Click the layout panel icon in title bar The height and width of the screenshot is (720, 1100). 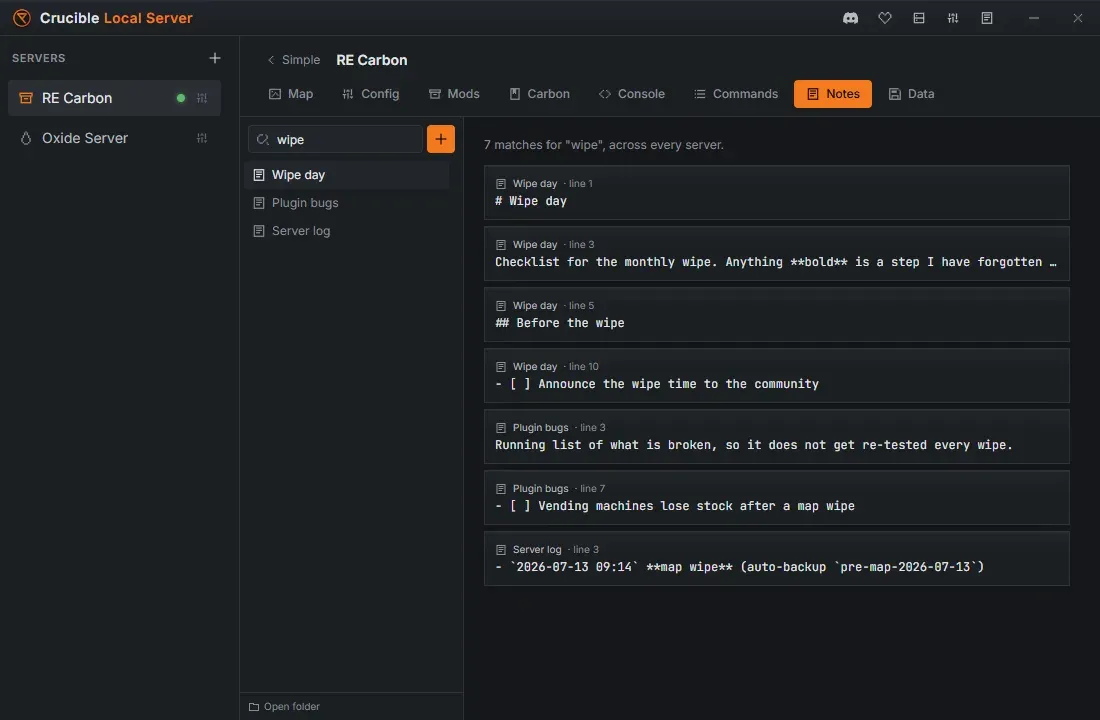pyautogui.click(x=918, y=18)
